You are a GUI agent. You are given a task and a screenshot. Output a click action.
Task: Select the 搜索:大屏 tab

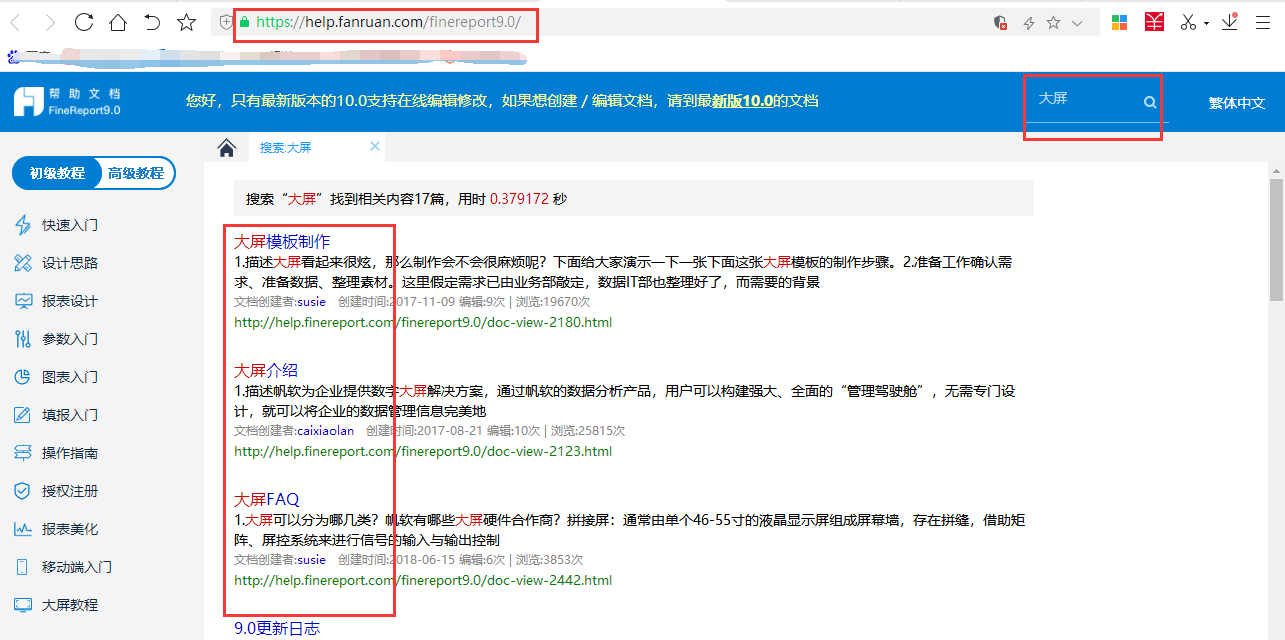[x=286, y=147]
